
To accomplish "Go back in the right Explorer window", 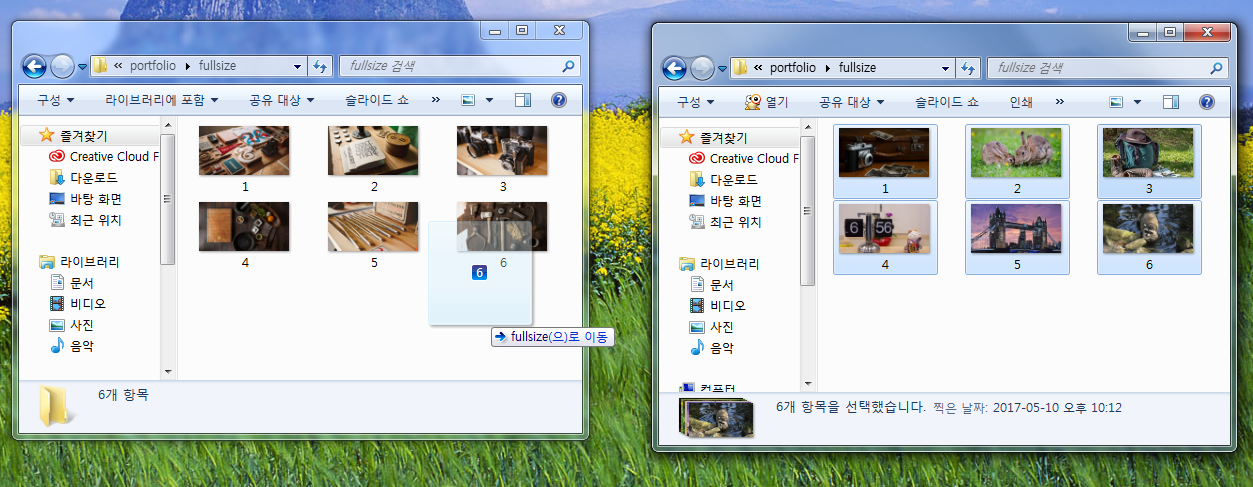I will point(675,68).
